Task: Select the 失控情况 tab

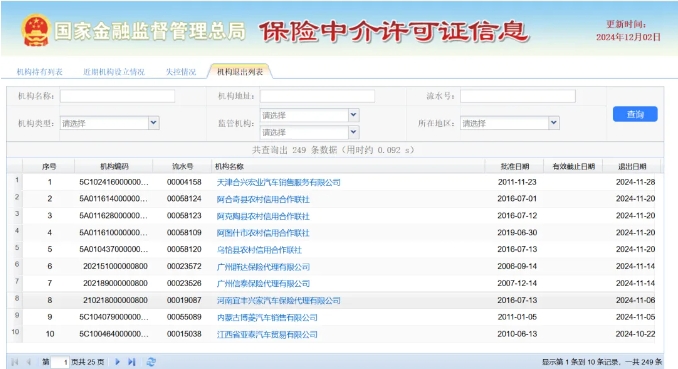Action: tap(181, 72)
